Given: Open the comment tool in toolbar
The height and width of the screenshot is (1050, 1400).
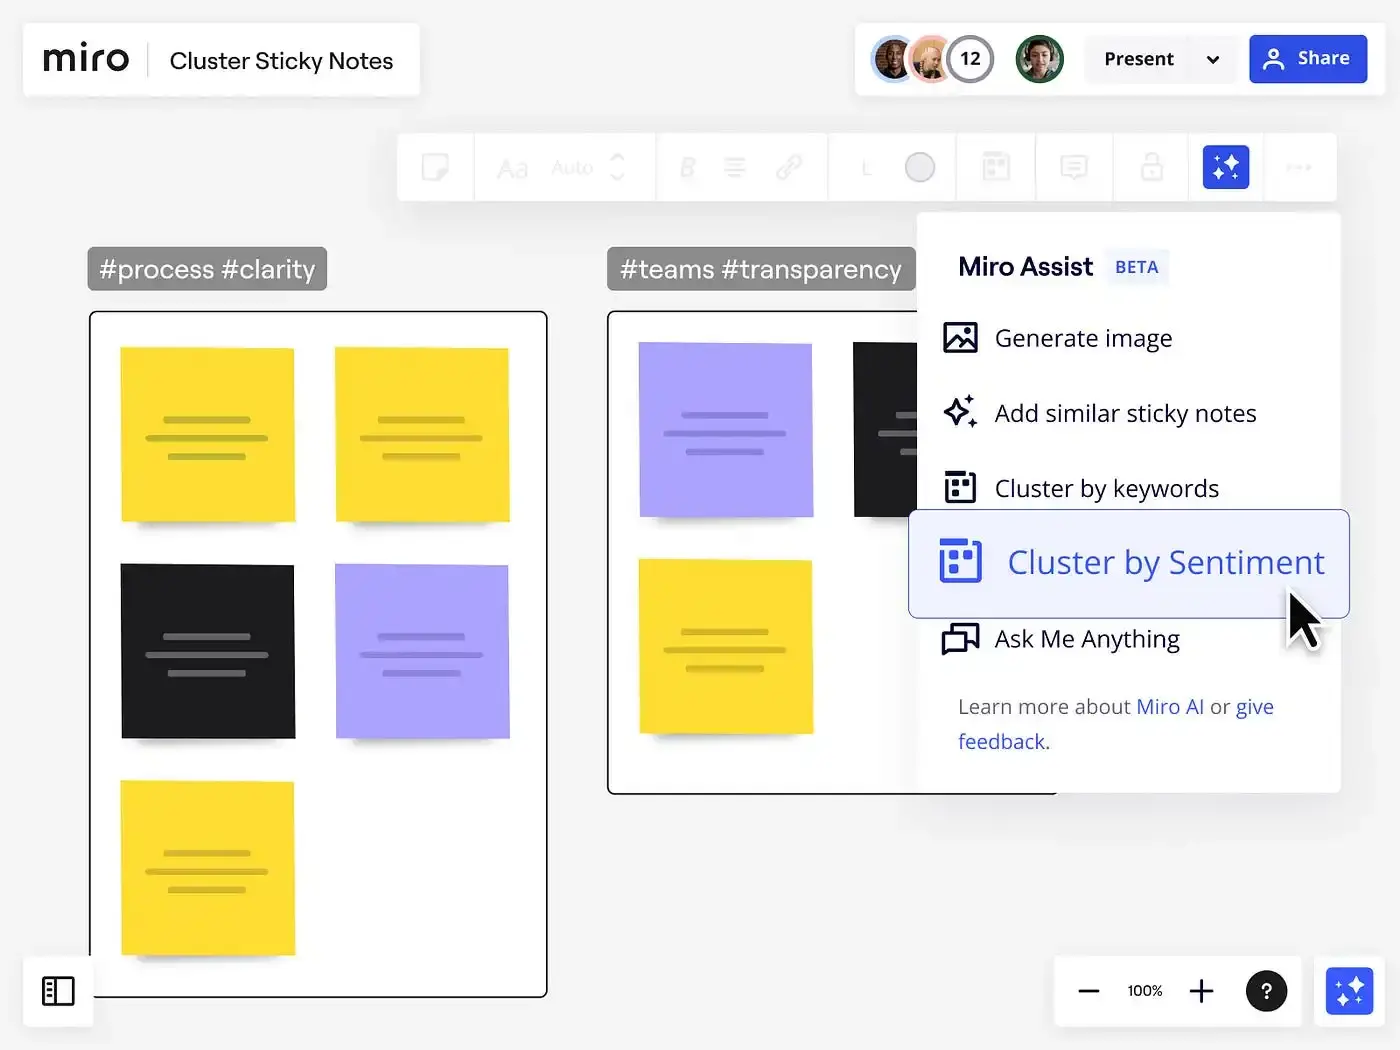Looking at the screenshot, I should pos(1074,167).
